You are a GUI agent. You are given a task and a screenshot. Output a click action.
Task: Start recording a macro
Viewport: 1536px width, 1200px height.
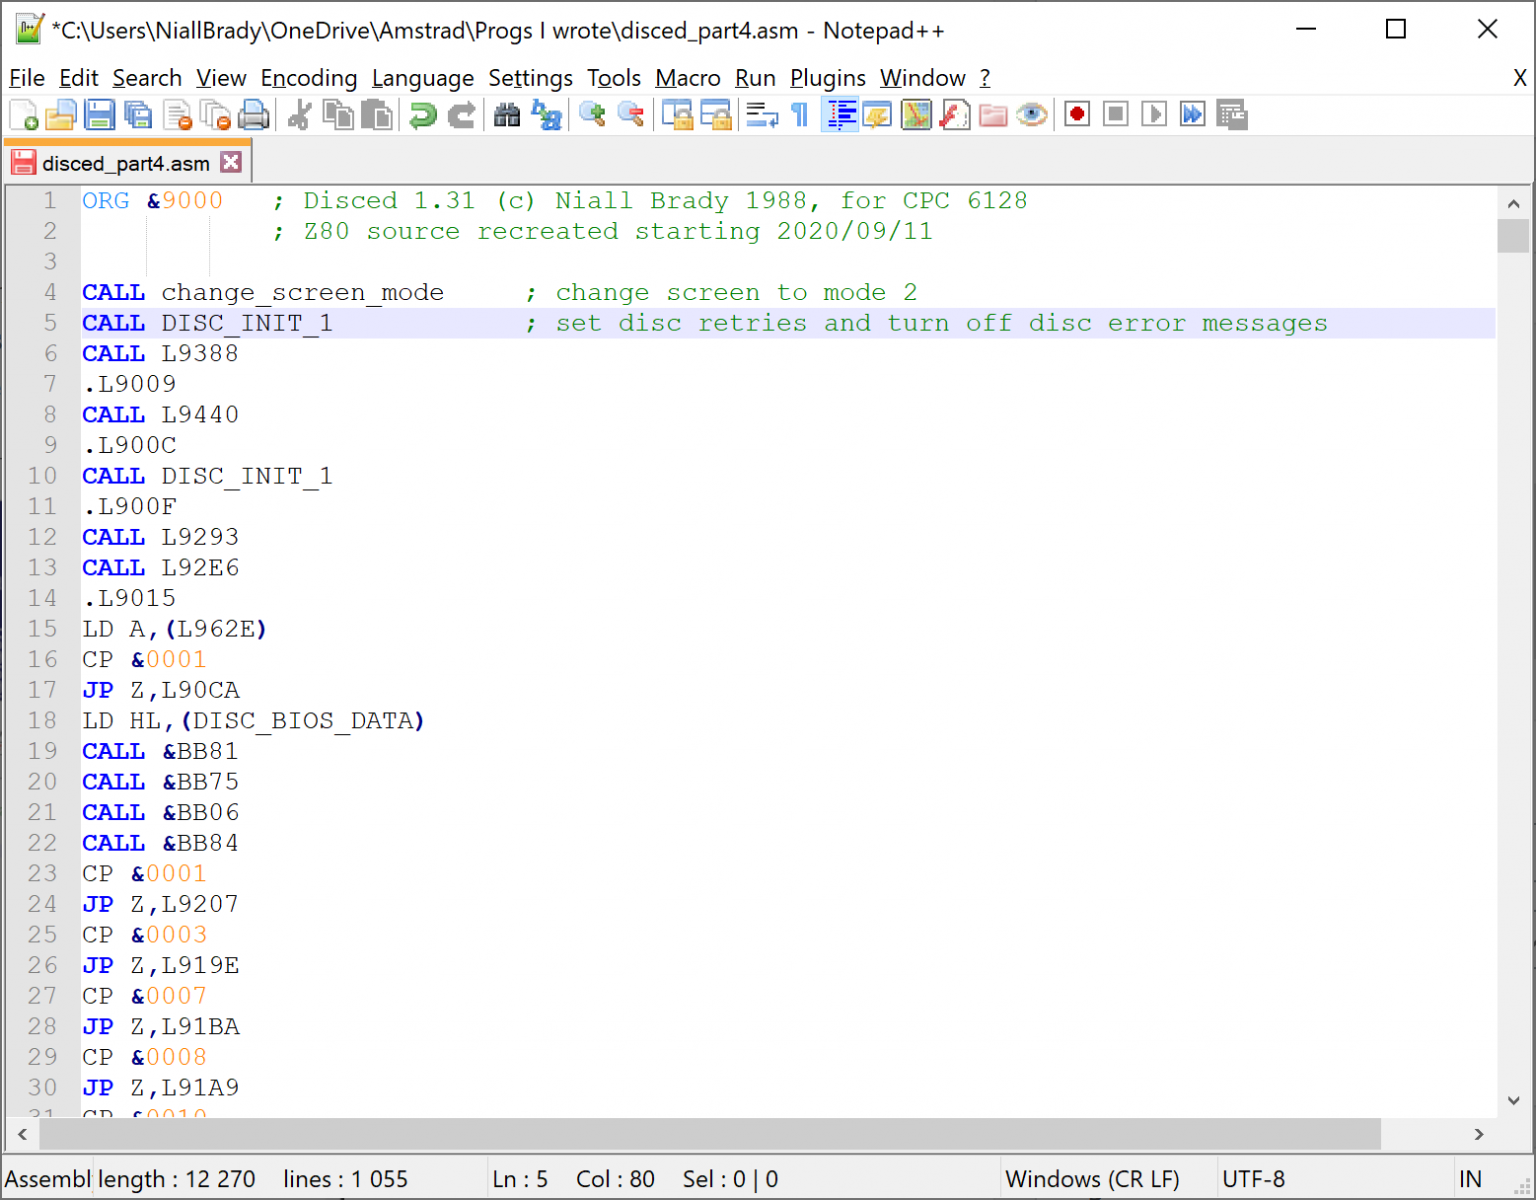(1076, 114)
